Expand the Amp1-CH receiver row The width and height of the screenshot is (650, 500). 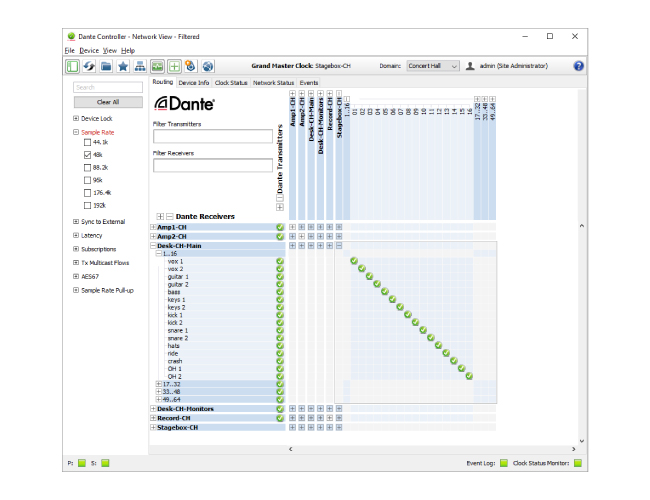153,227
